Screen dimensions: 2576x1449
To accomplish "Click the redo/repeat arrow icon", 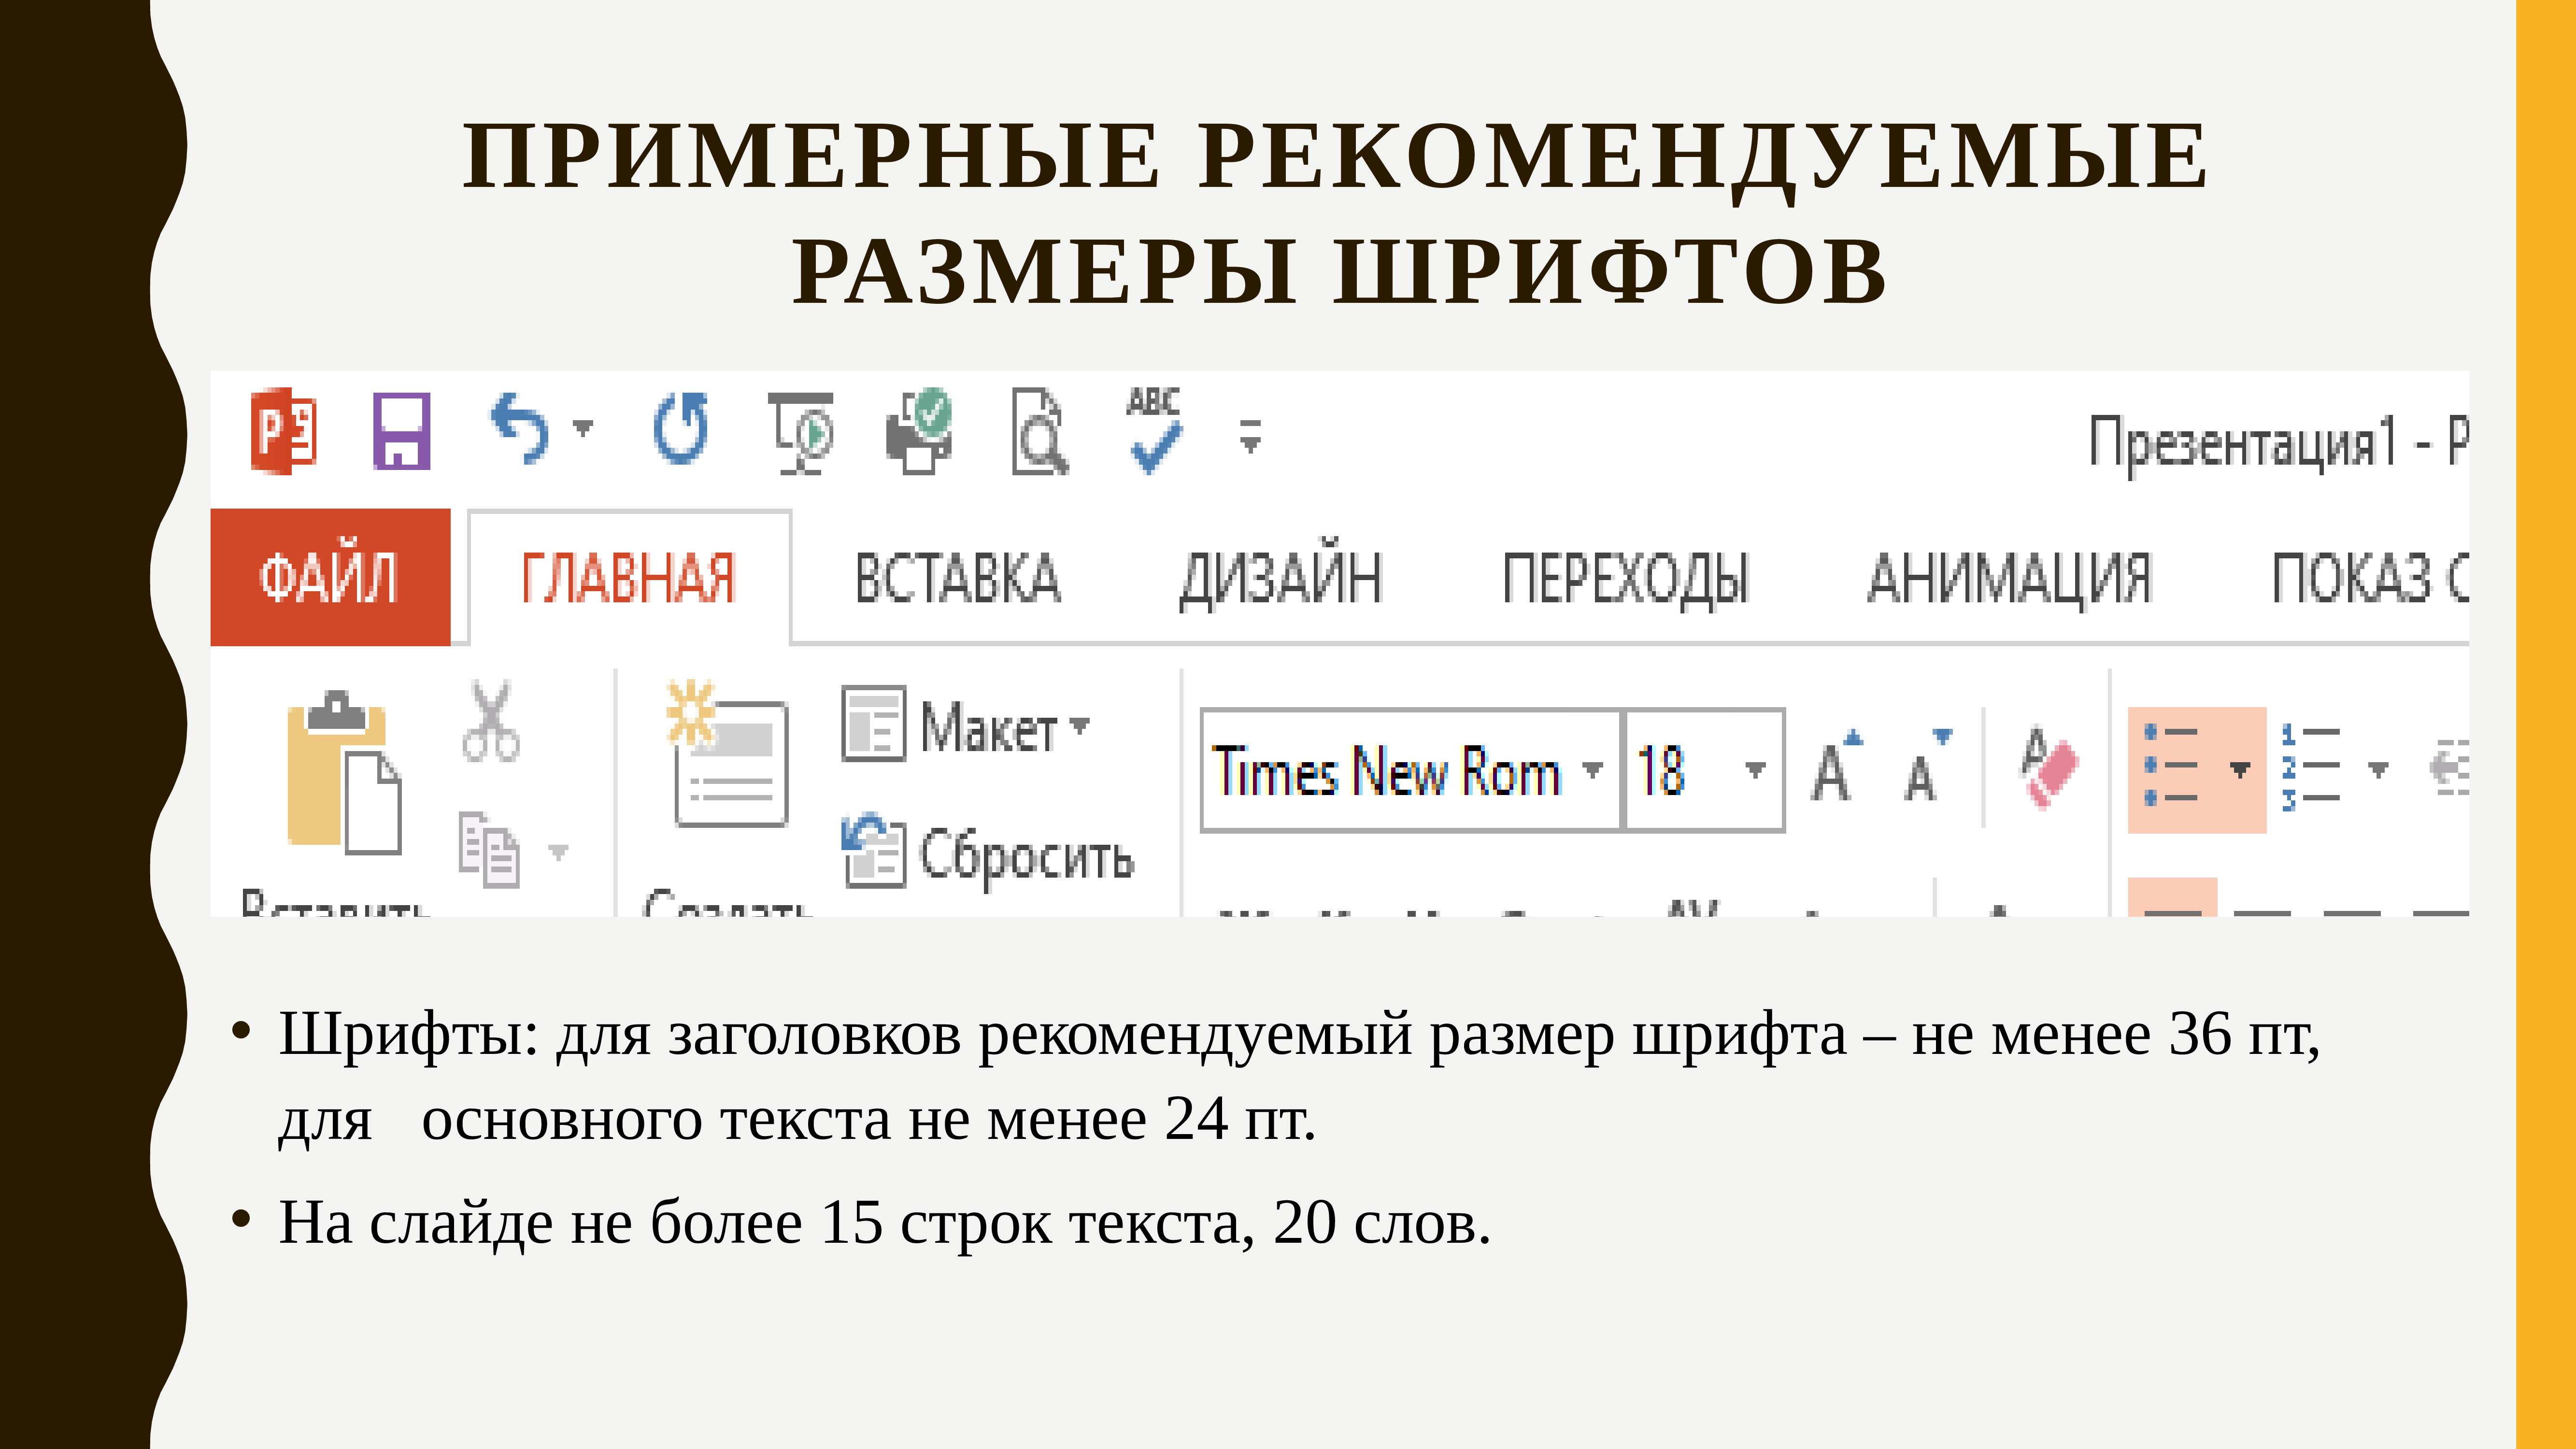I will [681, 429].
